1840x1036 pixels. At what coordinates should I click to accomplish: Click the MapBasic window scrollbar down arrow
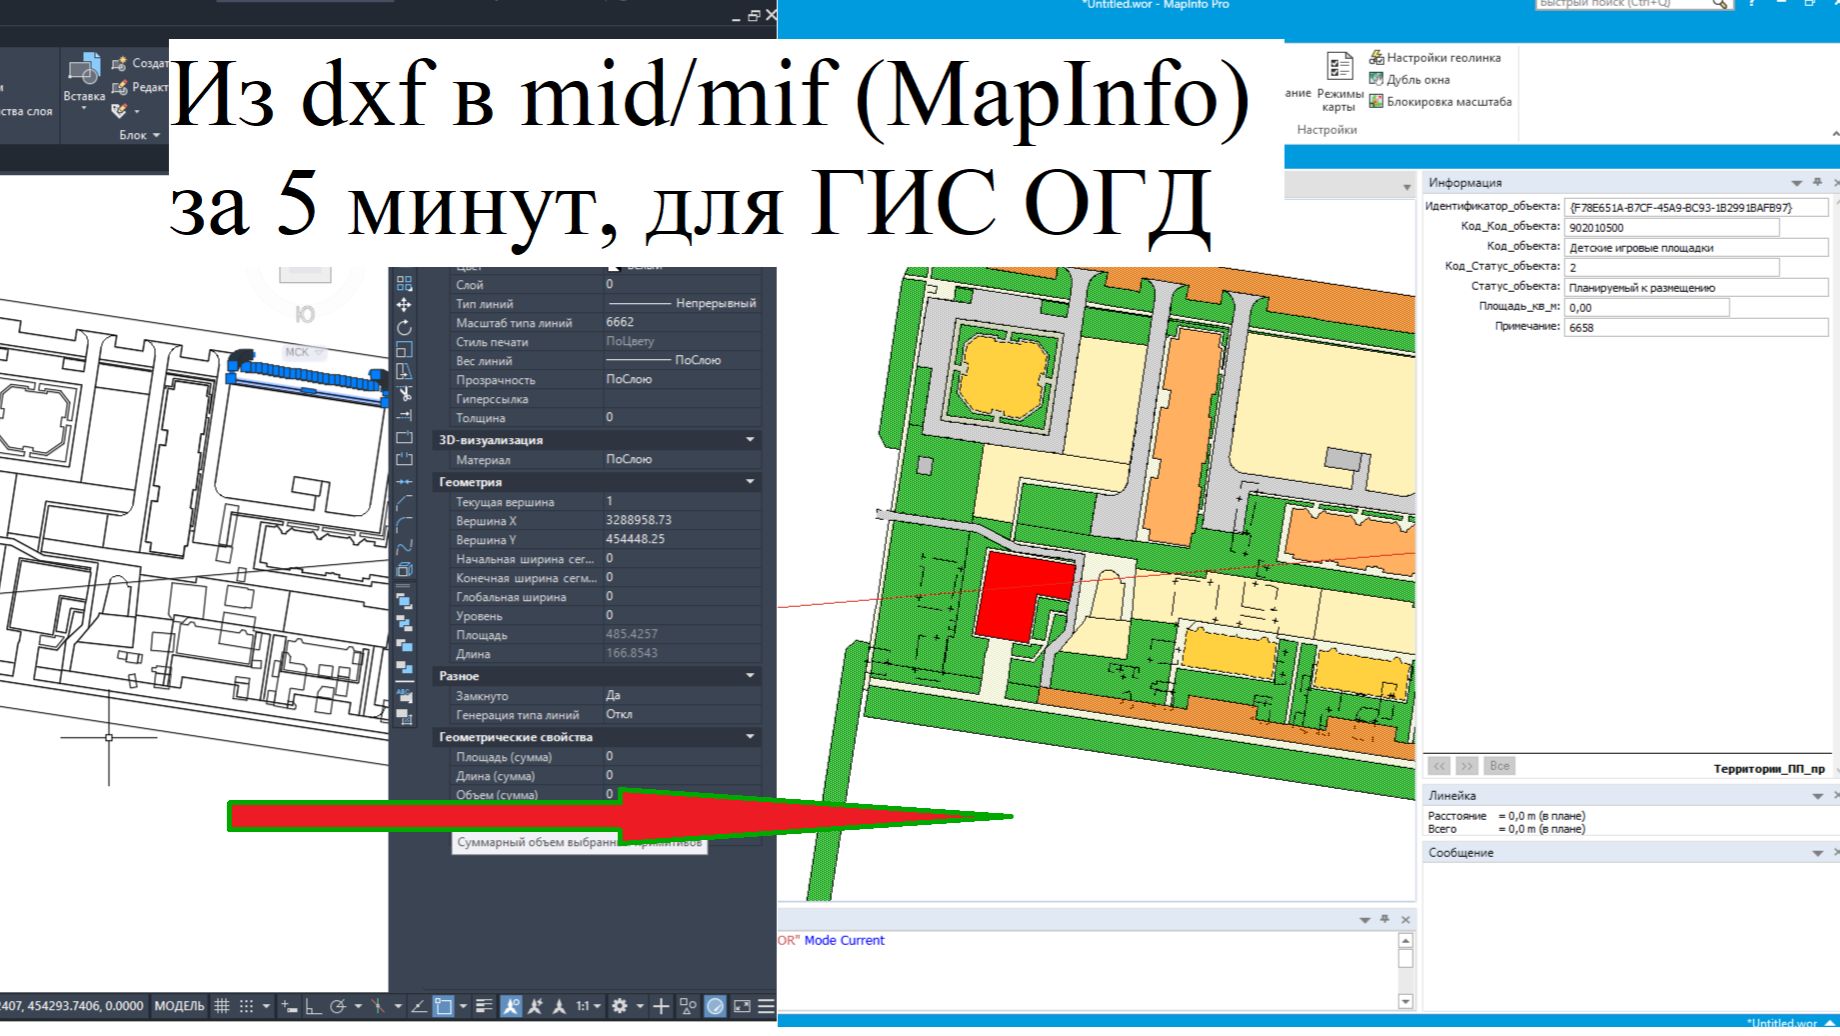(x=1405, y=1001)
